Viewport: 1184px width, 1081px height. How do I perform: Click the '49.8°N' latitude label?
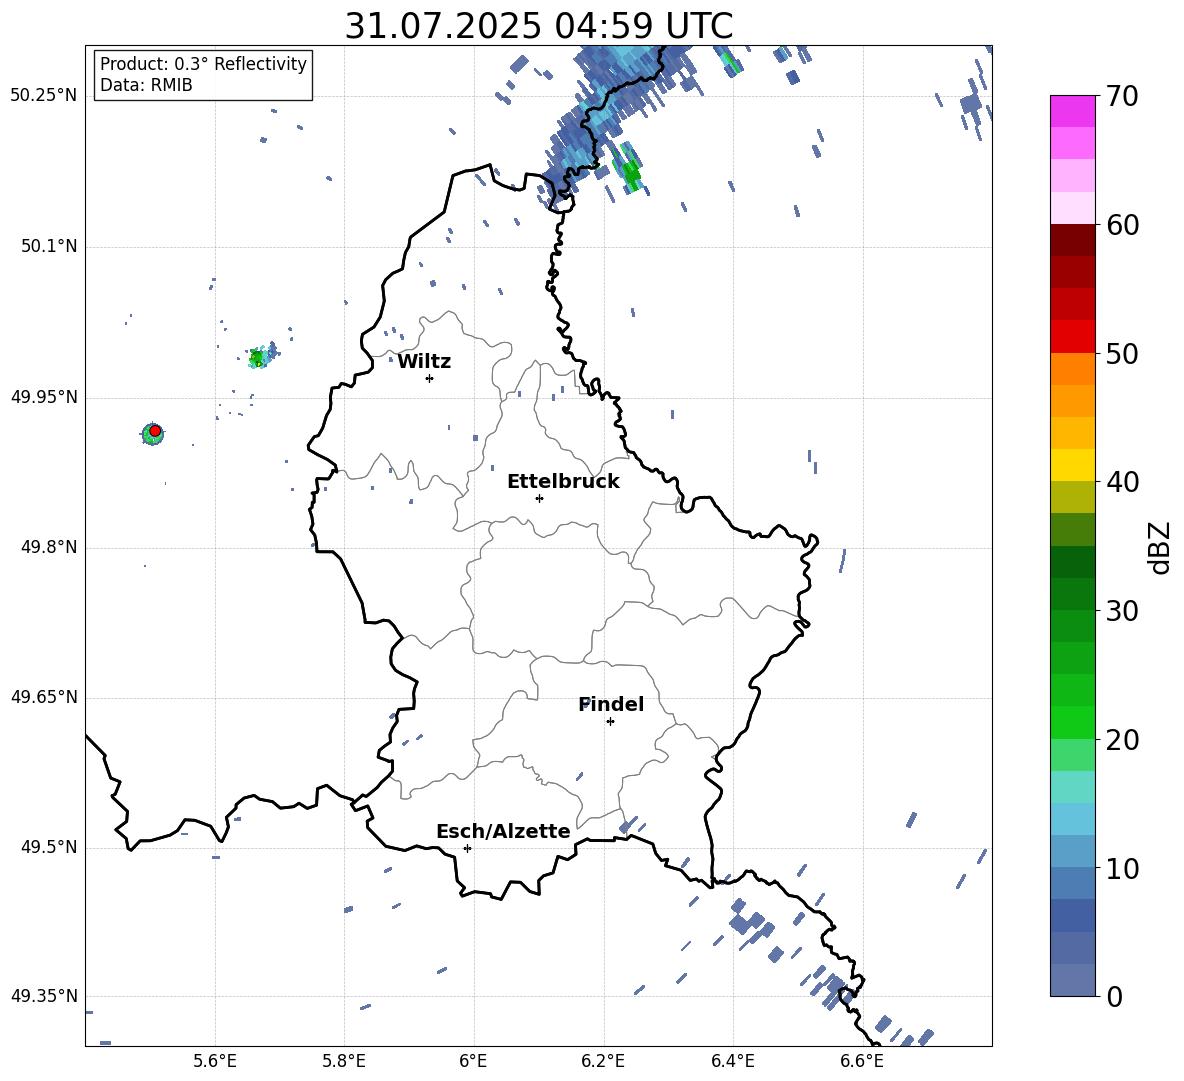49,547
